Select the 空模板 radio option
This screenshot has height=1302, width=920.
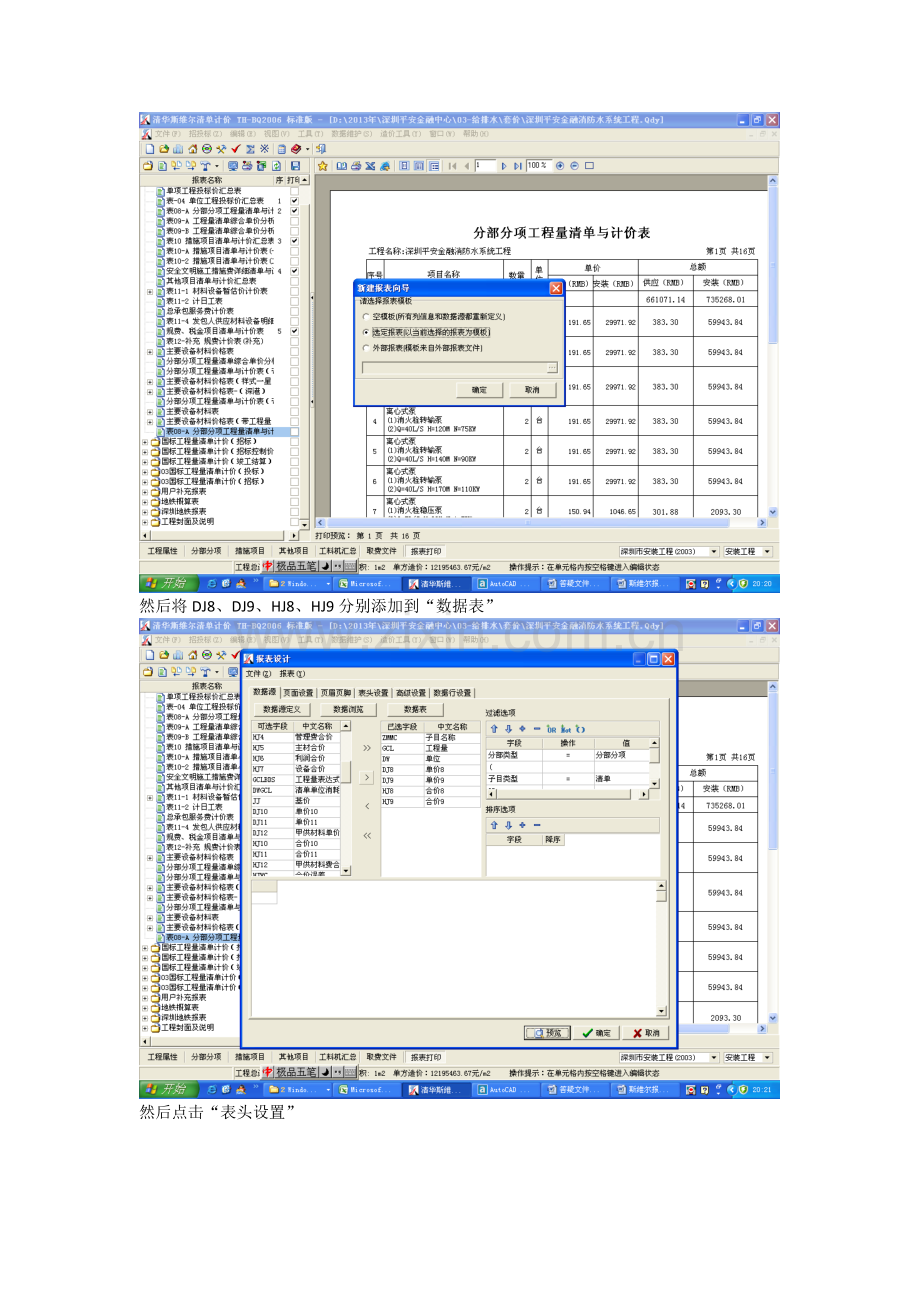[366, 316]
